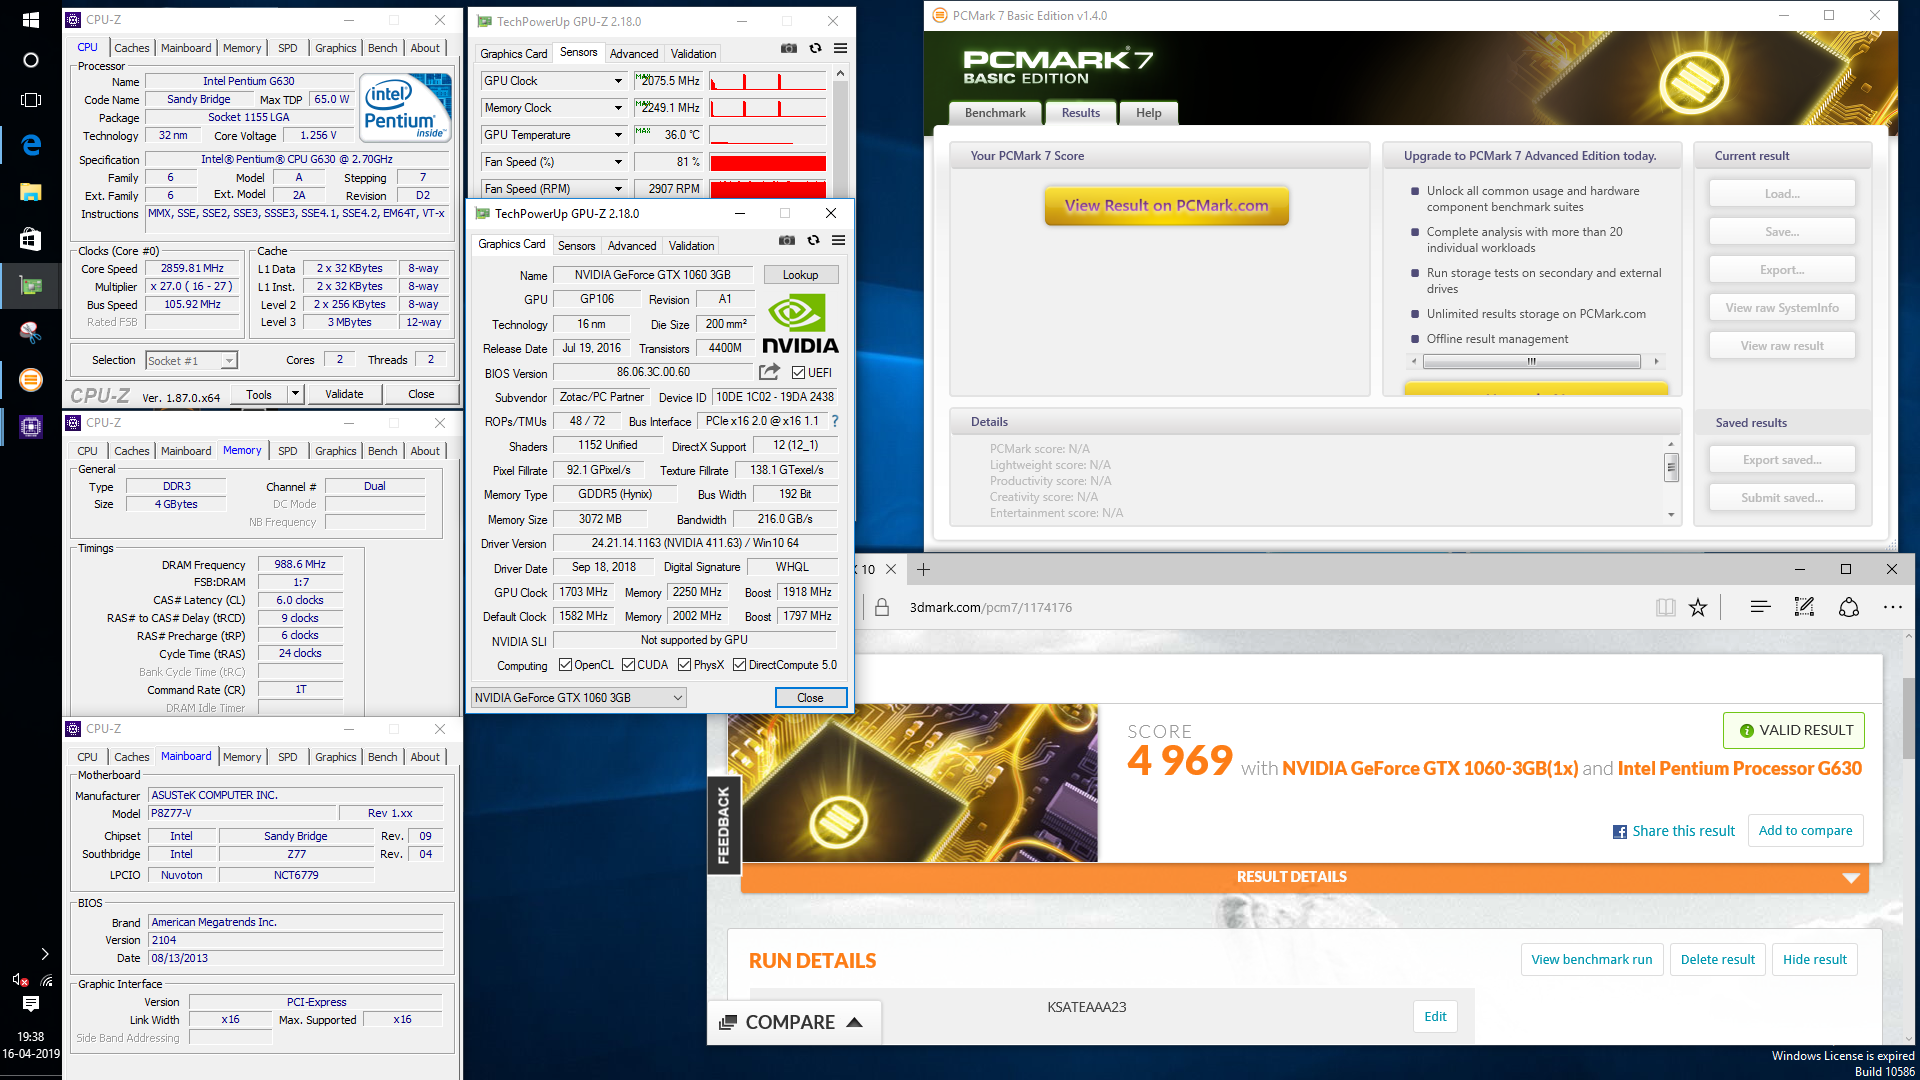Open hamburger menu in GPU-Z Sensors window

coord(840,48)
